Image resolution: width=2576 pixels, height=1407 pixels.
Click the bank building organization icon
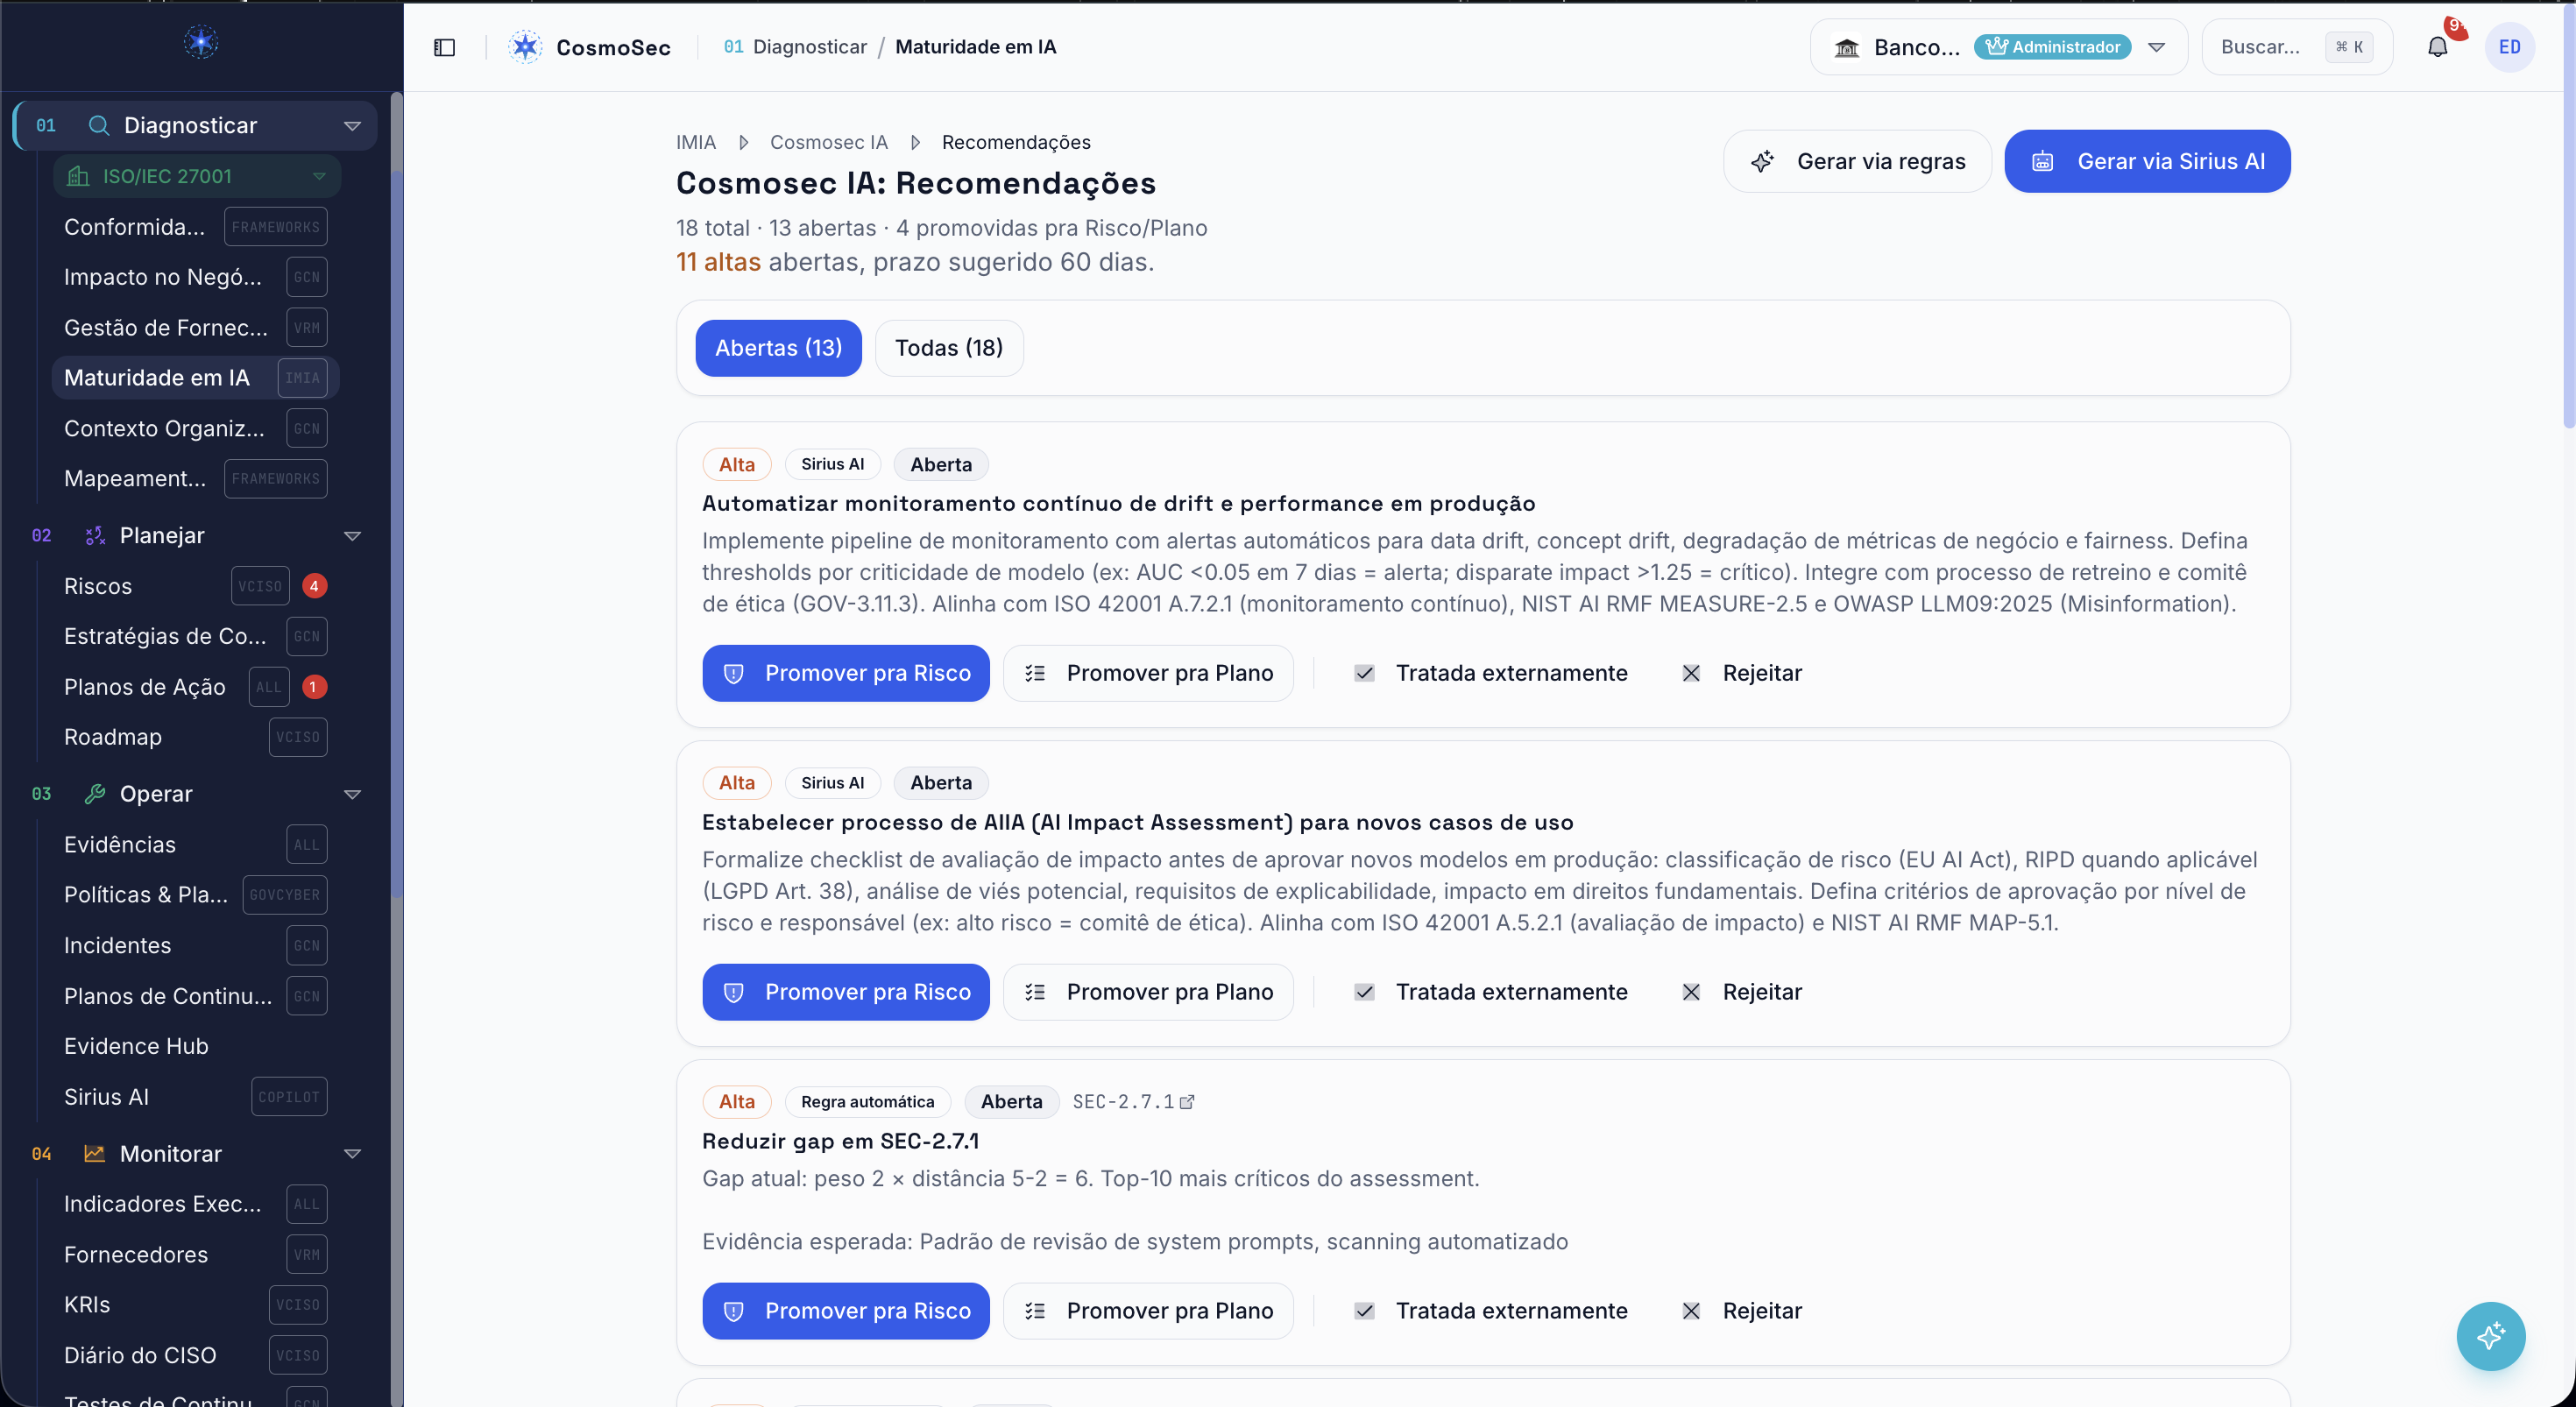(x=1846, y=47)
